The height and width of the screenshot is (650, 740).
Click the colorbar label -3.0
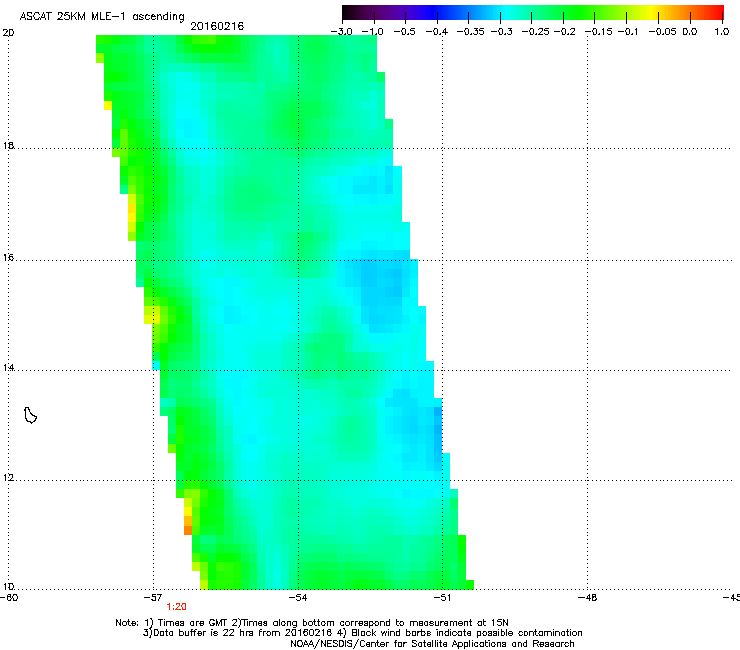(x=342, y=32)
